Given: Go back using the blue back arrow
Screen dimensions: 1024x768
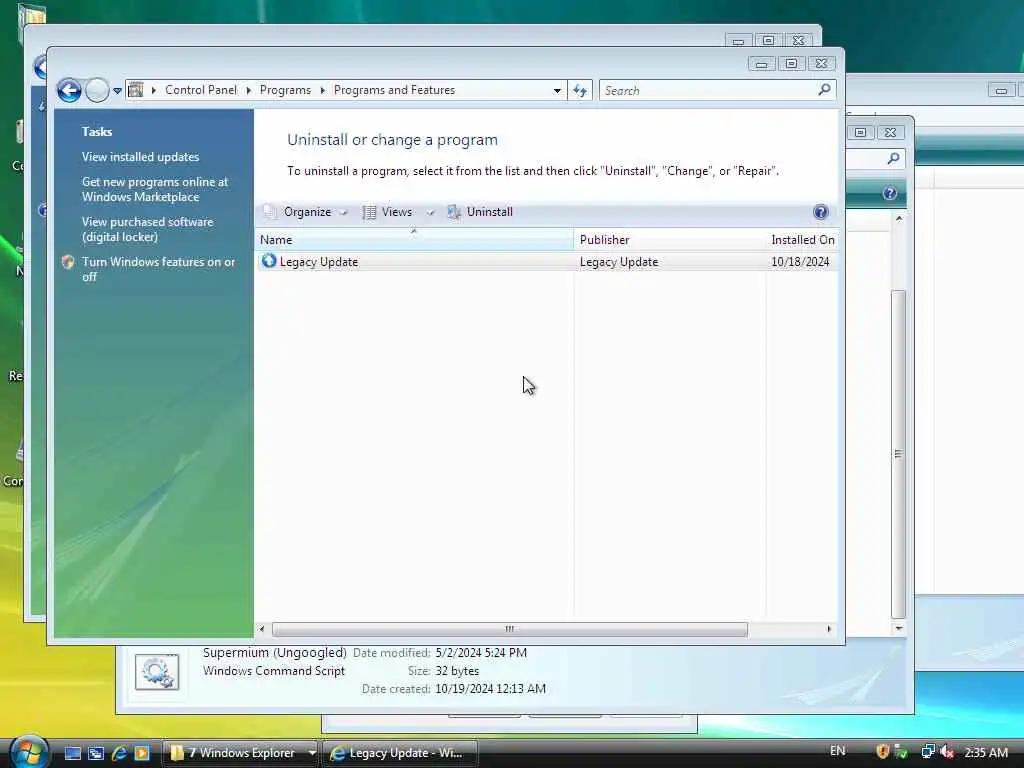Looking at the screenshot, I should (x=69, y=90).
